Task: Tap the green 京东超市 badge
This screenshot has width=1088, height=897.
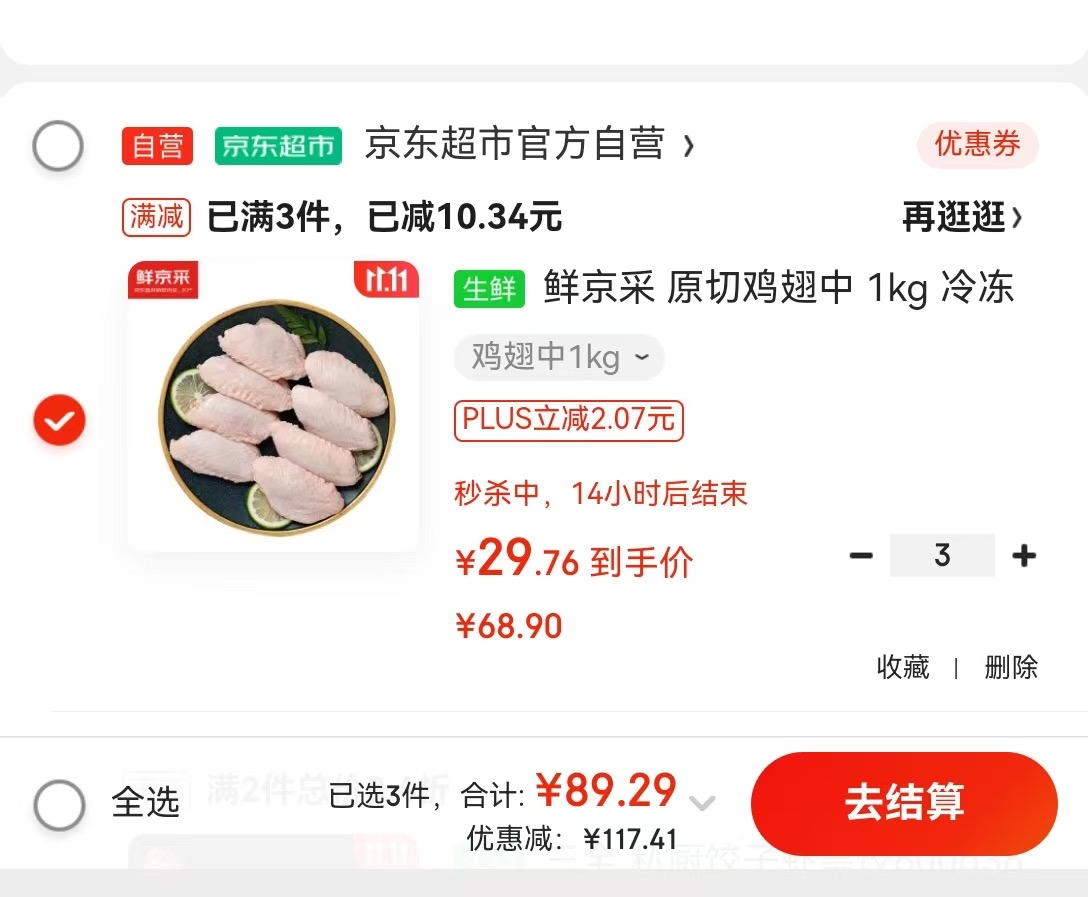Action: tap(278, 146)
